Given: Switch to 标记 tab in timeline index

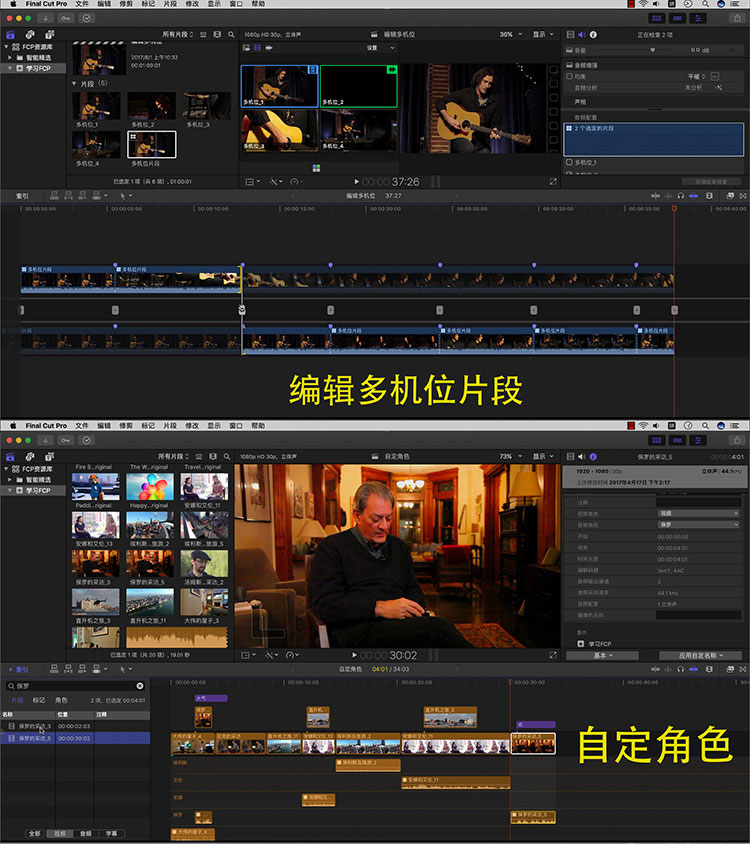Looking at the screenshot, I should 39,700.
